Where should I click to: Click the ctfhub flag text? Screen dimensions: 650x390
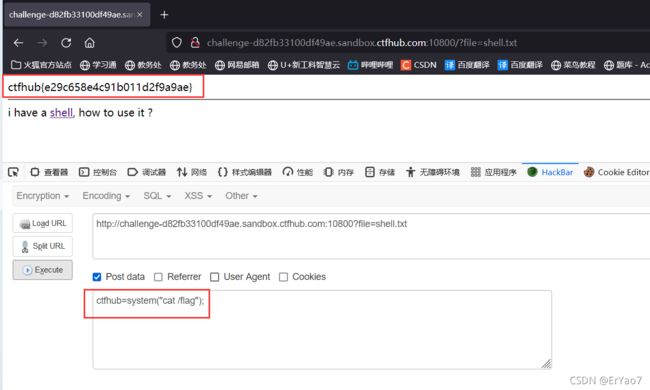pyautogui.click(x=100, y=87)
